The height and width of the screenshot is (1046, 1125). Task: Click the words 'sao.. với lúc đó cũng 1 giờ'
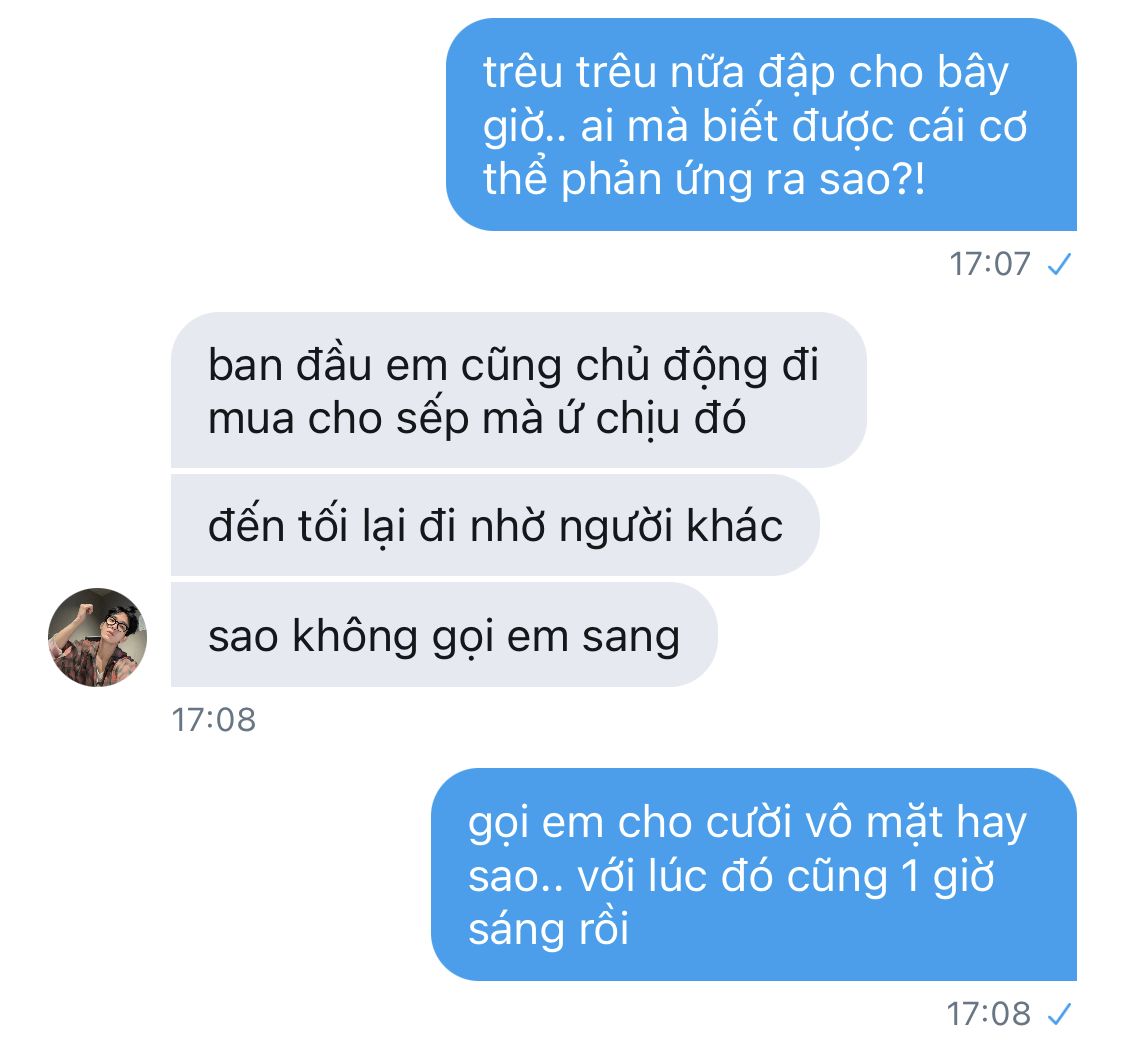click(x=731, y=876)
